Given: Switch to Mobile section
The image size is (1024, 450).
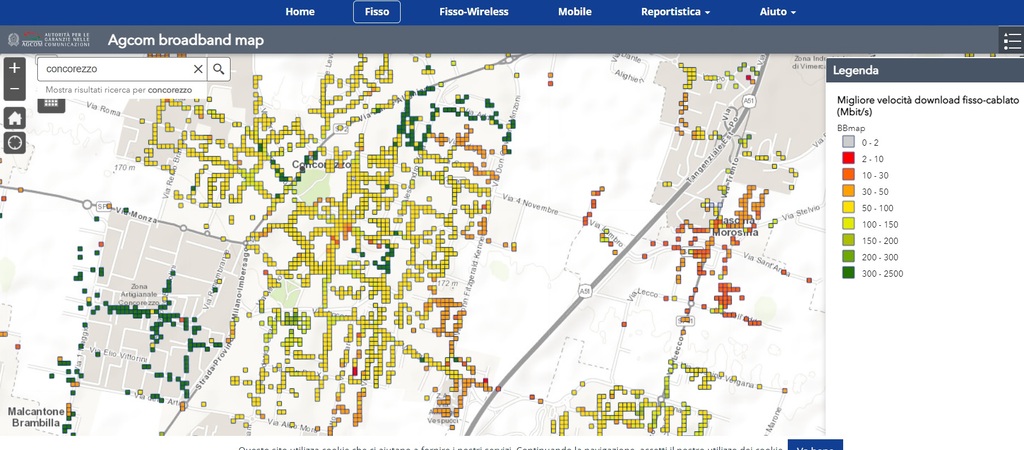Looking at the screenshot, I should [x=575, y=12].
